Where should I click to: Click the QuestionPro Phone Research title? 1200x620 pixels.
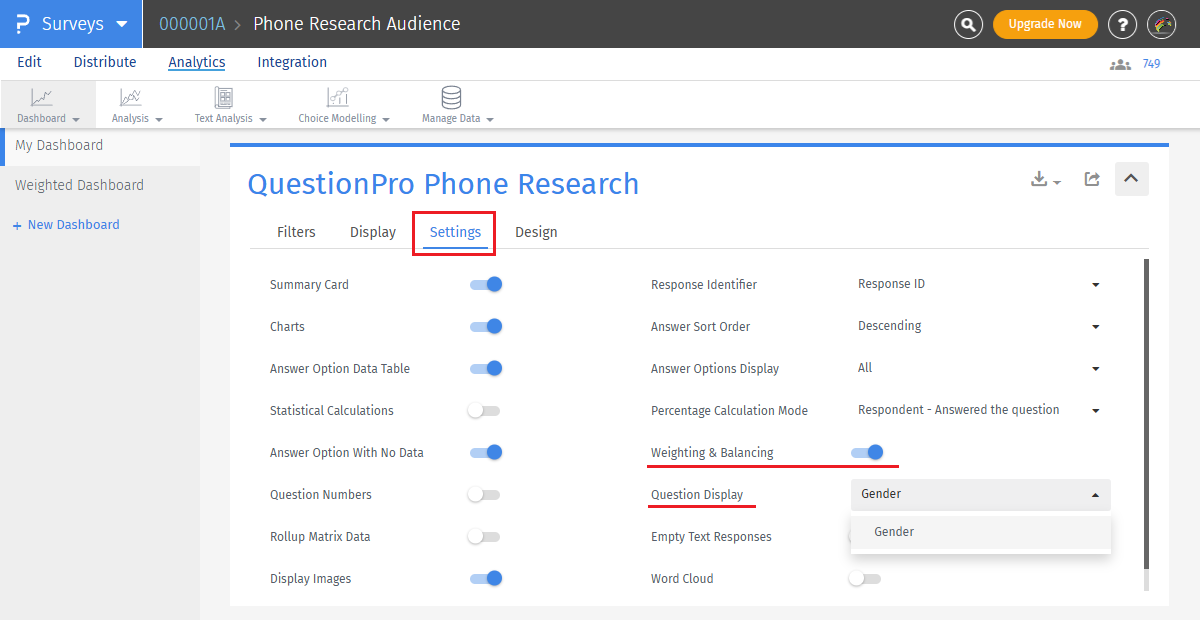[443, 184]
